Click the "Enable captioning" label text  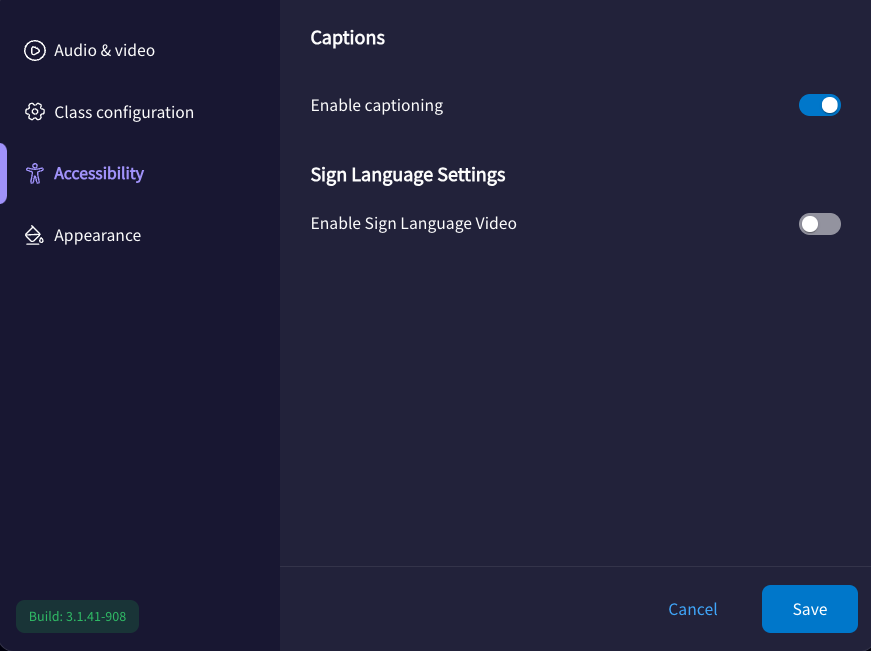(x=376, y=106)
